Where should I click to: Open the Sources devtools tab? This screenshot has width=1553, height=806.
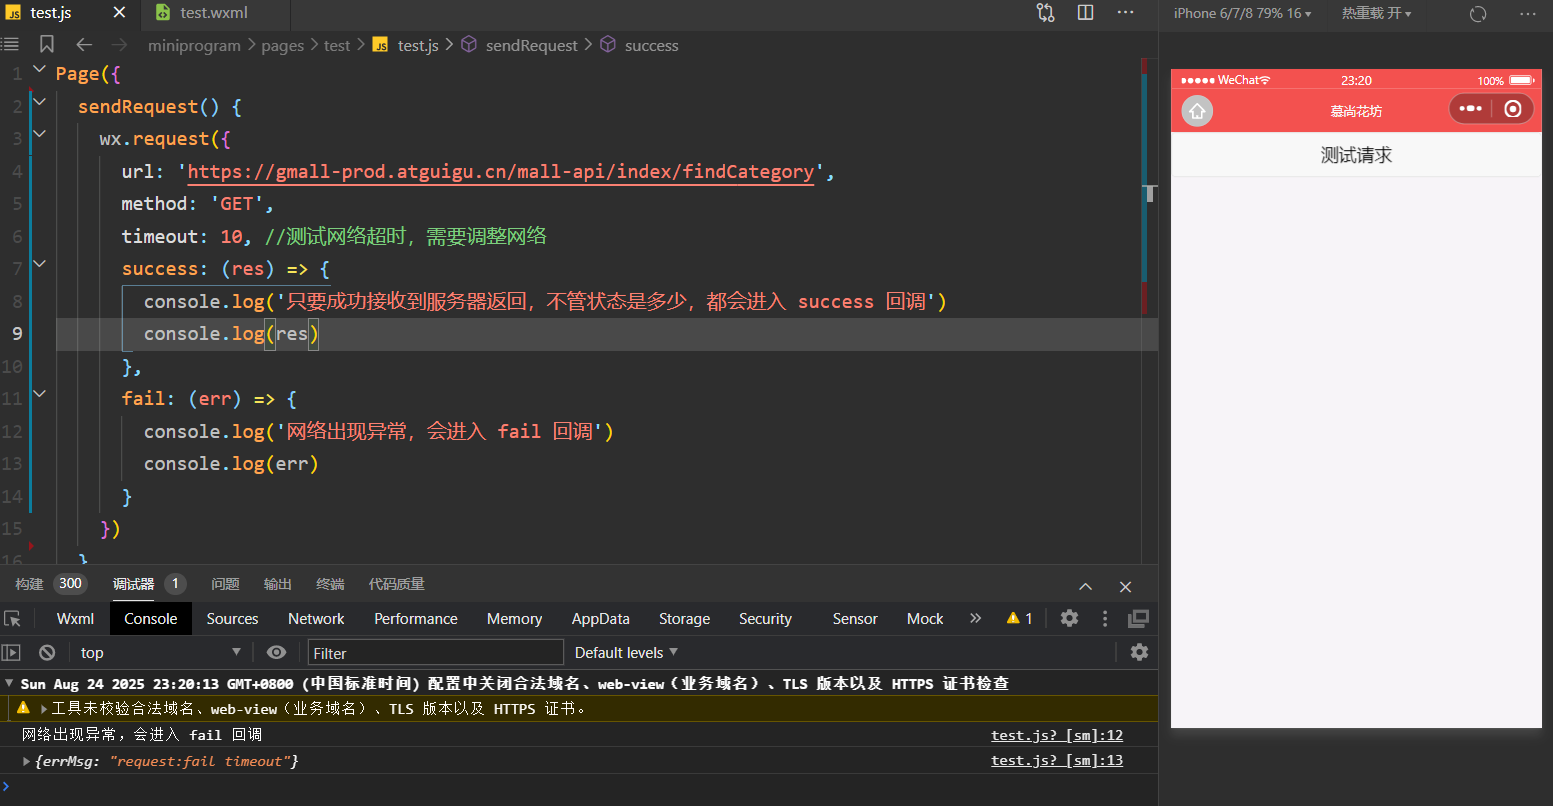pyautogui.click(x=232, y=619)
